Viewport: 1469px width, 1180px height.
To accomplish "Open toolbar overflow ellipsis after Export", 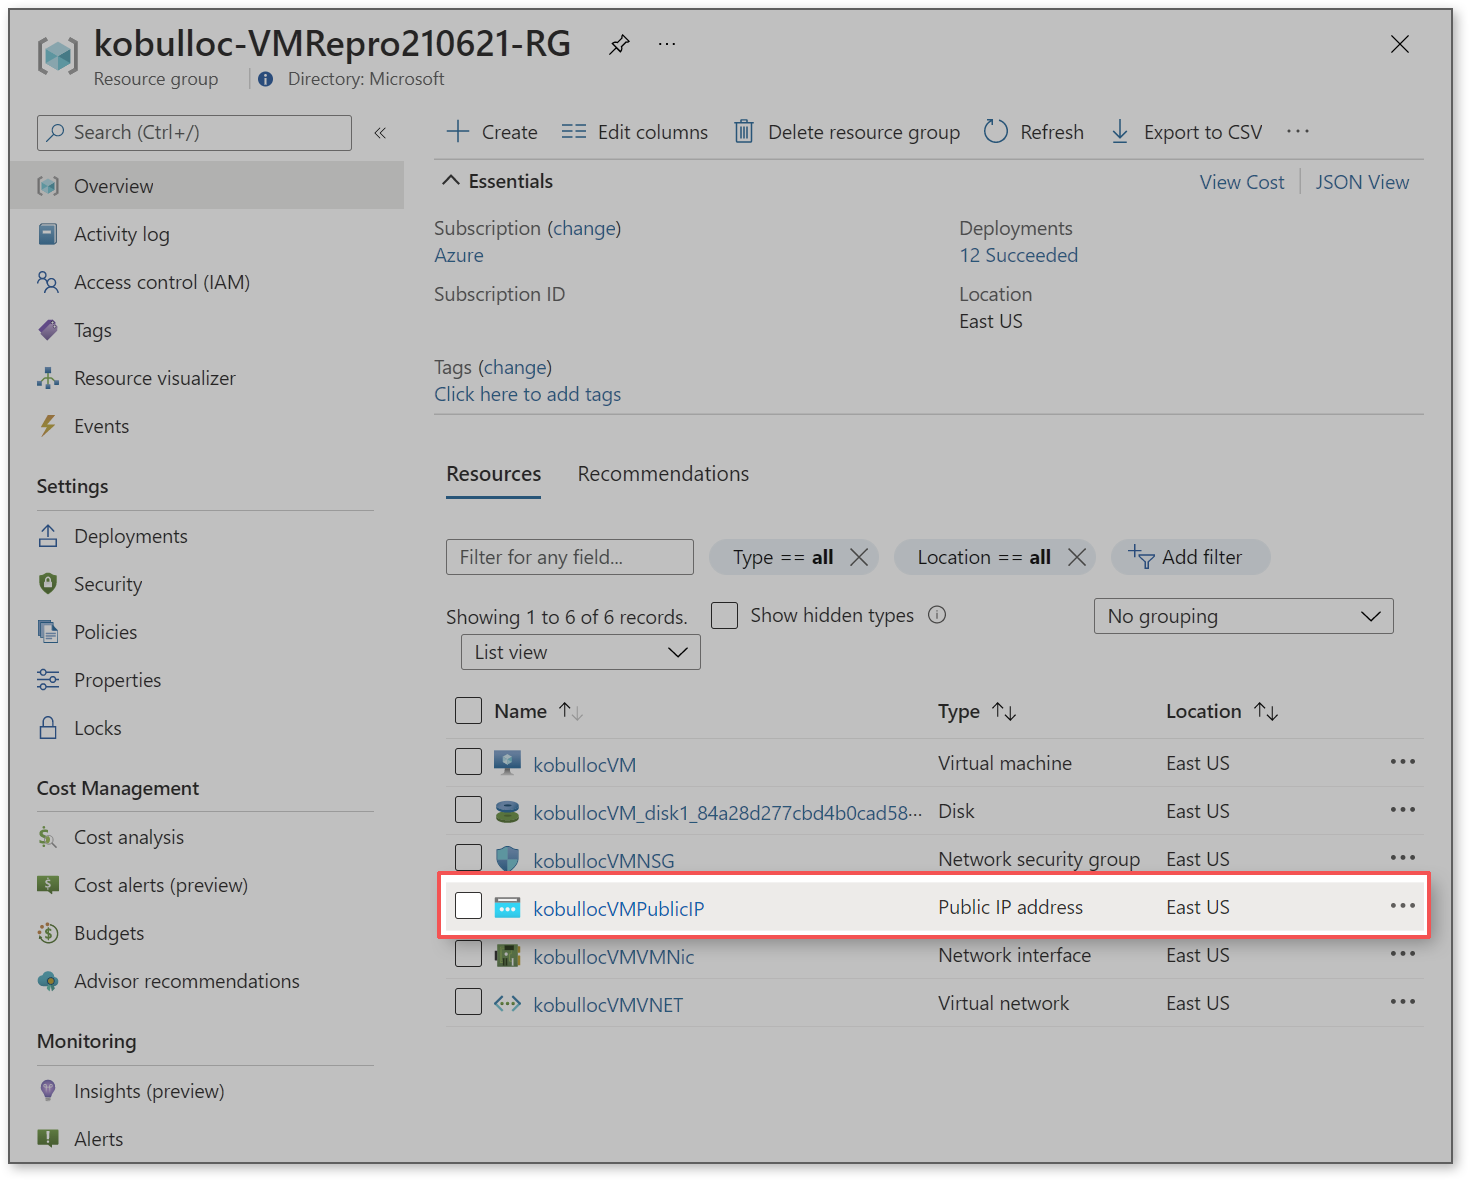I will [1298, 131].
